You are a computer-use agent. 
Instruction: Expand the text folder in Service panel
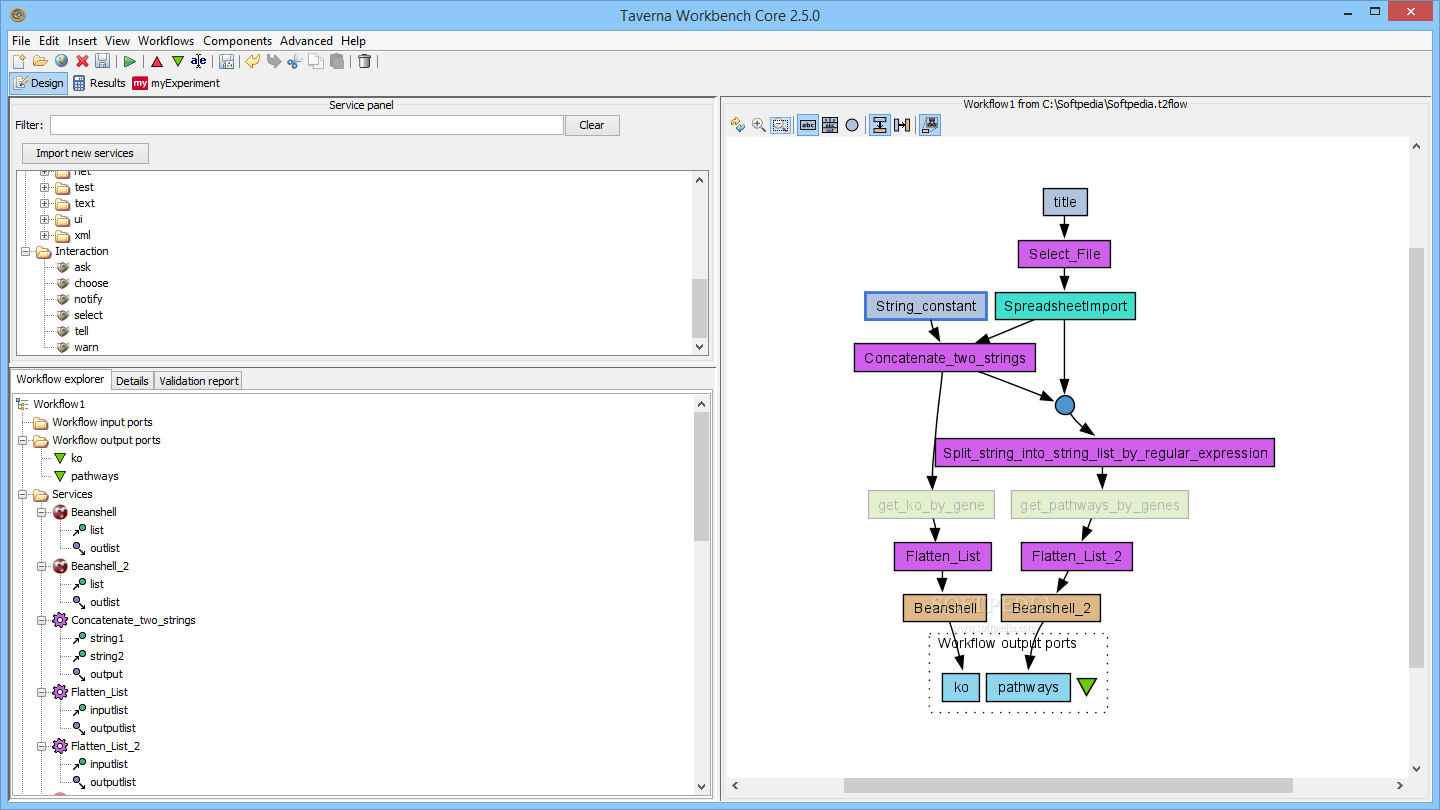tap(45, 203)
